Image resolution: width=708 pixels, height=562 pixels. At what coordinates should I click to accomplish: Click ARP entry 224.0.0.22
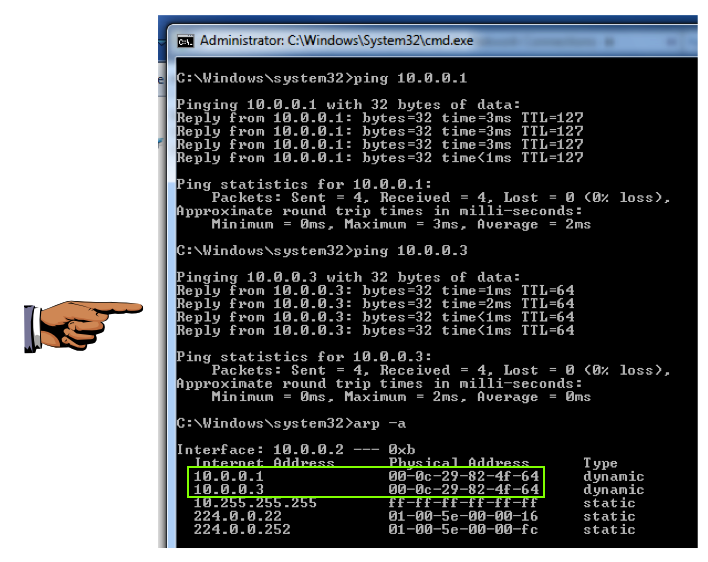(238, 516)
